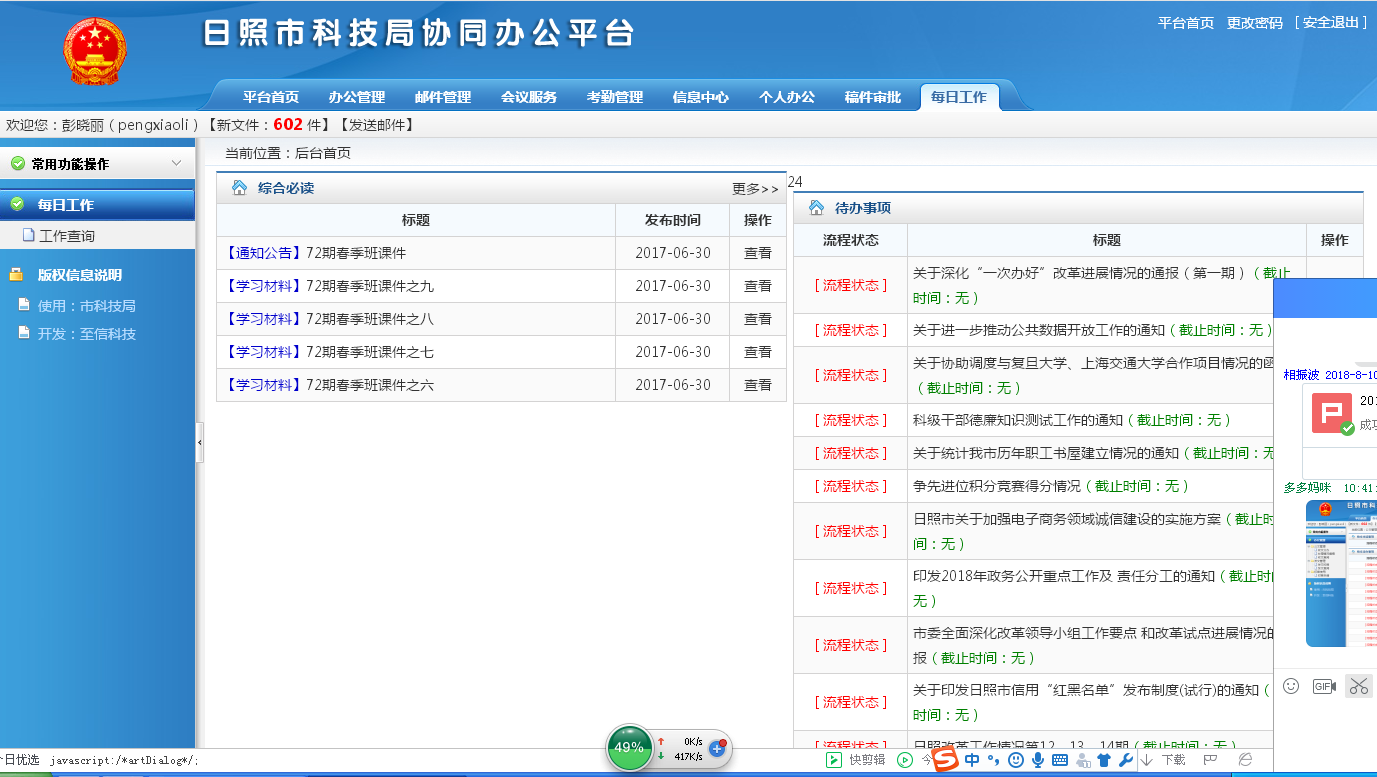The image size is (1377, 777).
Task: Click the 平台首页 link at top right
Action: (1186, 23)
